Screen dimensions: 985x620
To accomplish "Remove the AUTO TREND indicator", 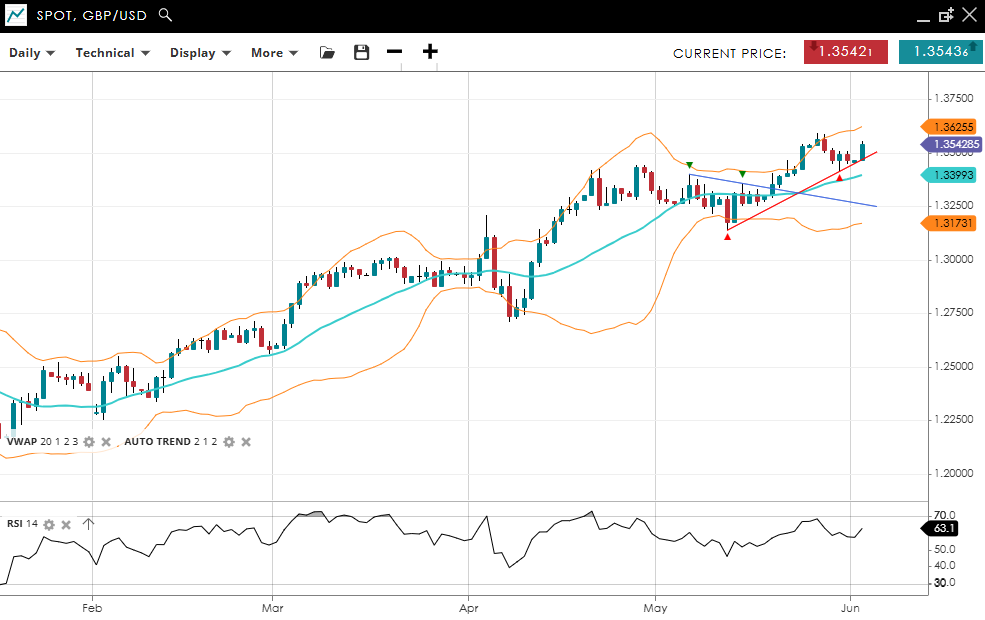I will tap(246, 442).
